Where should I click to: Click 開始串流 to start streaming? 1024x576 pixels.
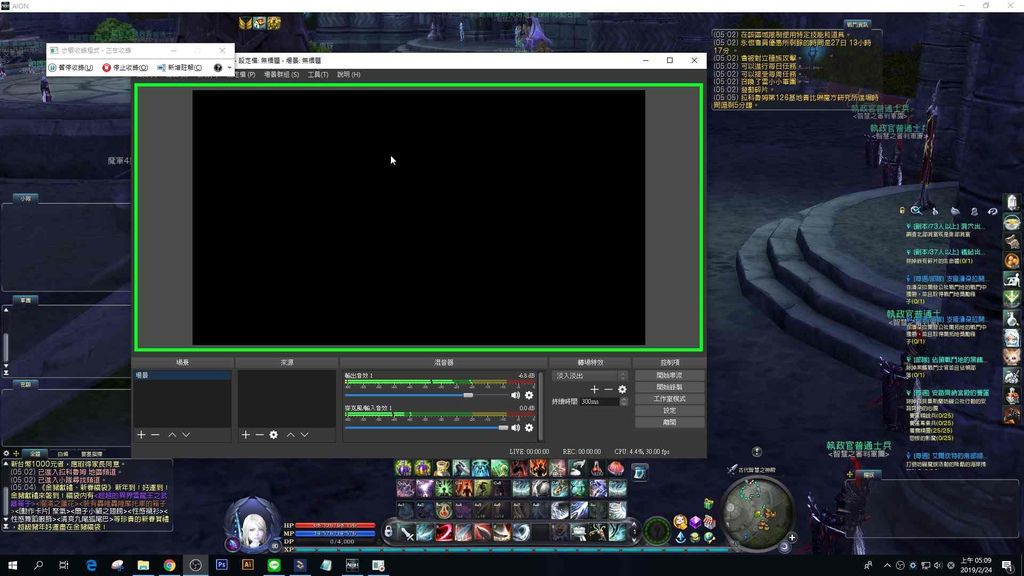pos(669,376)
